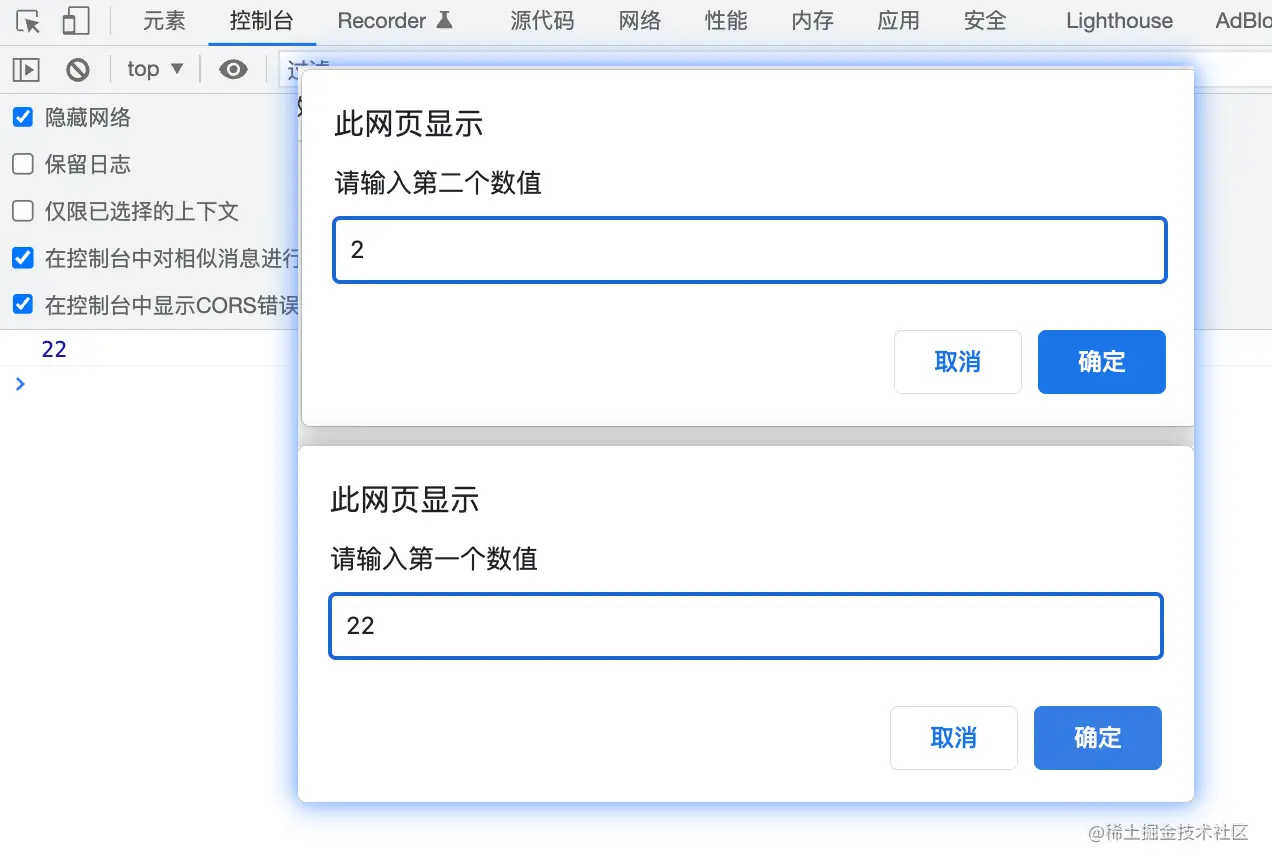This screenshot has width=1272, height=866.
Task: Check 仅限已选择的上下文
Action: click(x=22, y=211)
